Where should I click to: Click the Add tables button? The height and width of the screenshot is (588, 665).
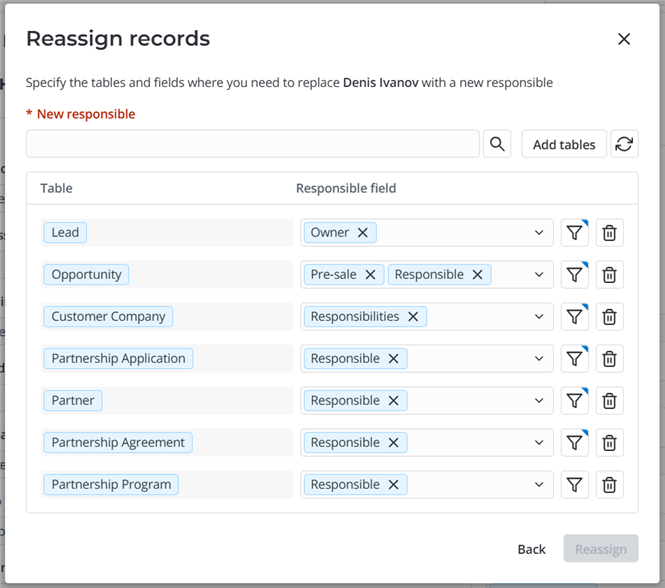pyautogui.click(x=564, y=144)
